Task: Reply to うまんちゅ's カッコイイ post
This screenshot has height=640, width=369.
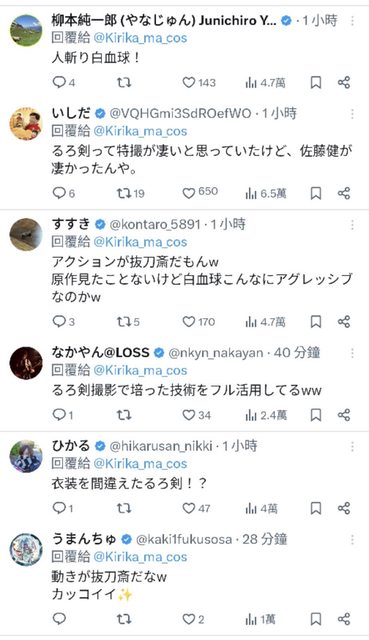Action: point(59,619)
